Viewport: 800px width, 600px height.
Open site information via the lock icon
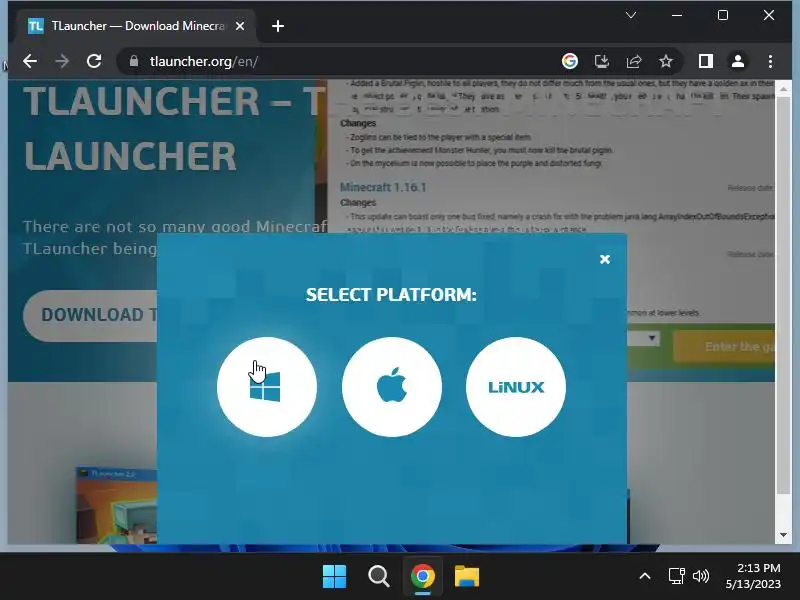(134, 61)
